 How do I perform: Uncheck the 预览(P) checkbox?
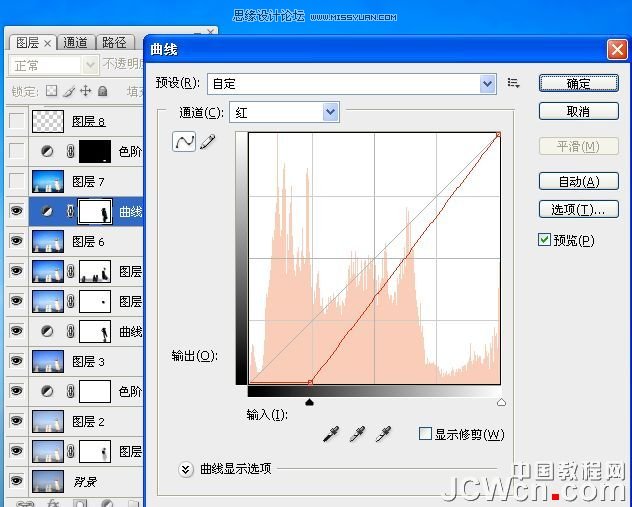pos(544,240)
